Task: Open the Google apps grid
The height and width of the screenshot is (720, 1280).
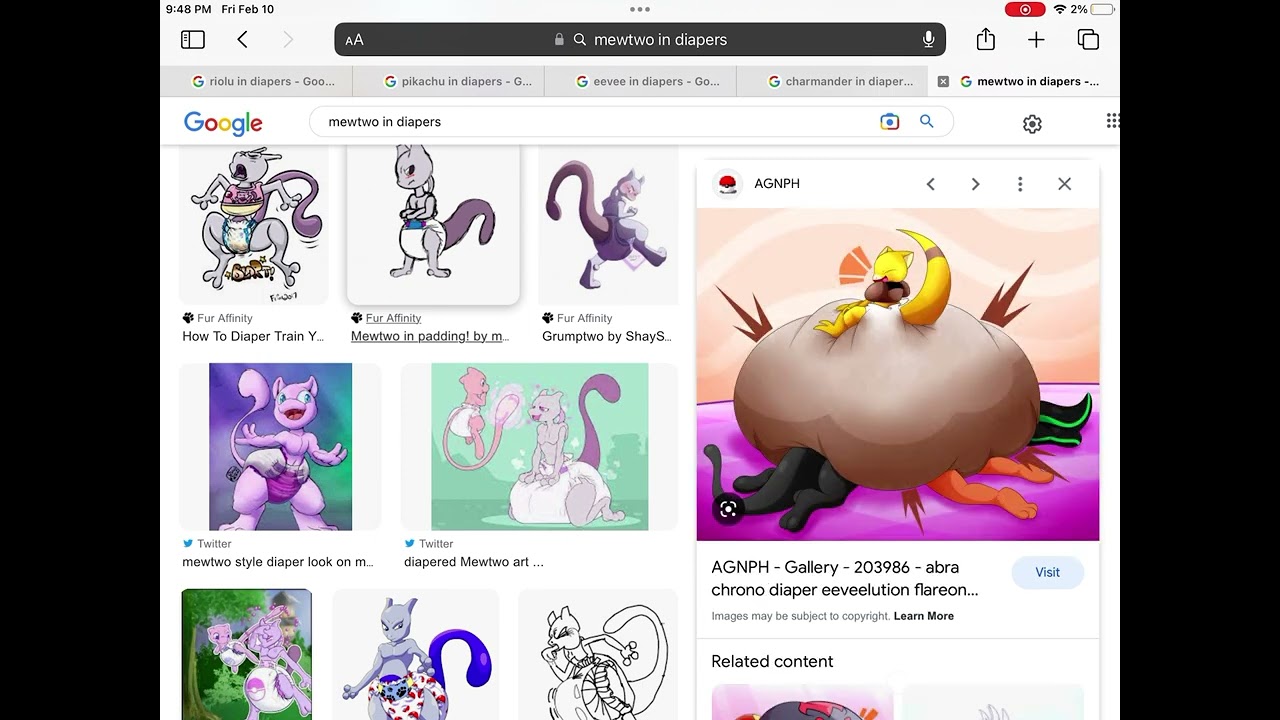Action: coord(1112,121)
